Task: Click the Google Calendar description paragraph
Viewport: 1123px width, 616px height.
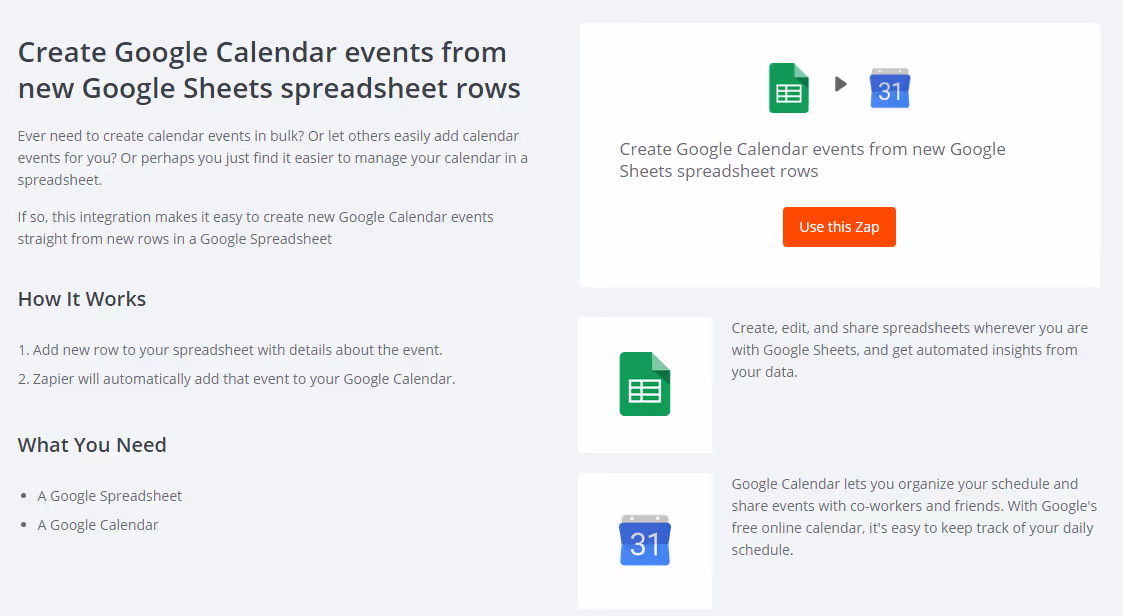Action: click(x=914, y=516)
